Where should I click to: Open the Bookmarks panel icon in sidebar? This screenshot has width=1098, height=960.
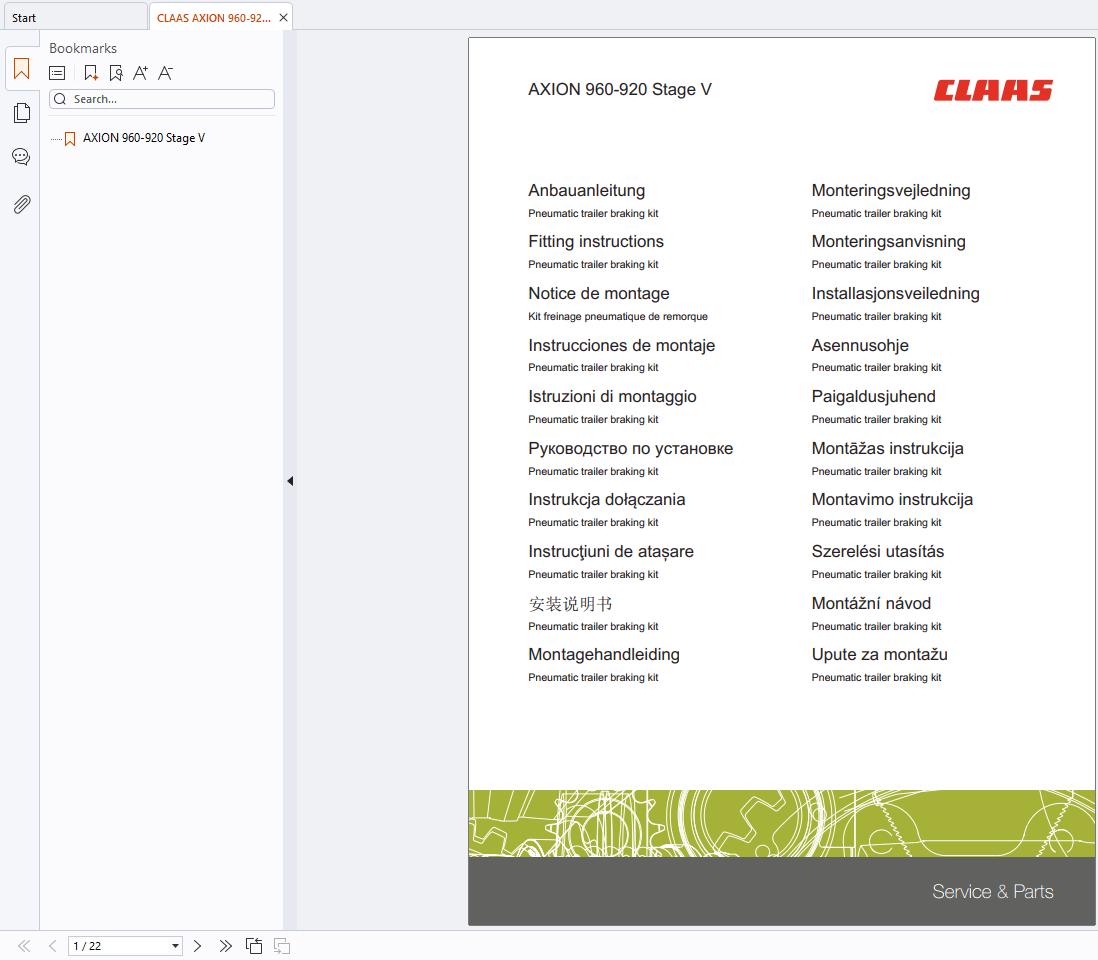point(22,69)
